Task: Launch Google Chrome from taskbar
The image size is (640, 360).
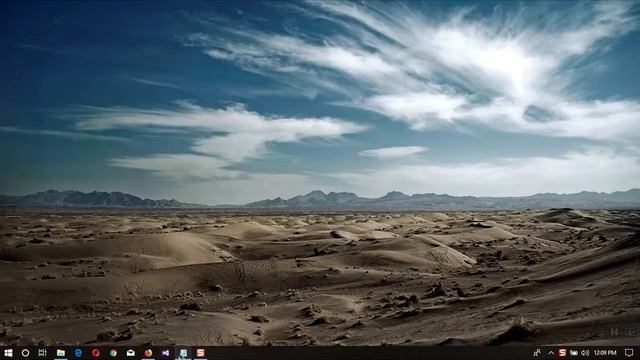Action: click(113, 353)
